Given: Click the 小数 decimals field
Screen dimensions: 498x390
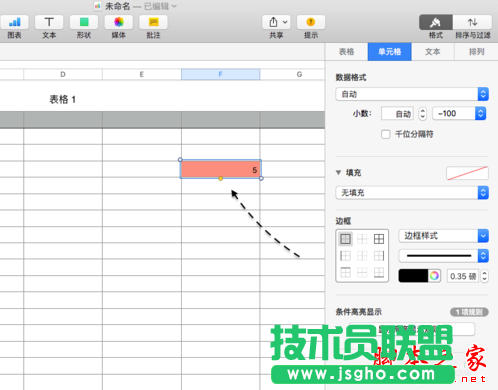Looking at the screenshot, I should pyautogui.click(x=397, y=114).
